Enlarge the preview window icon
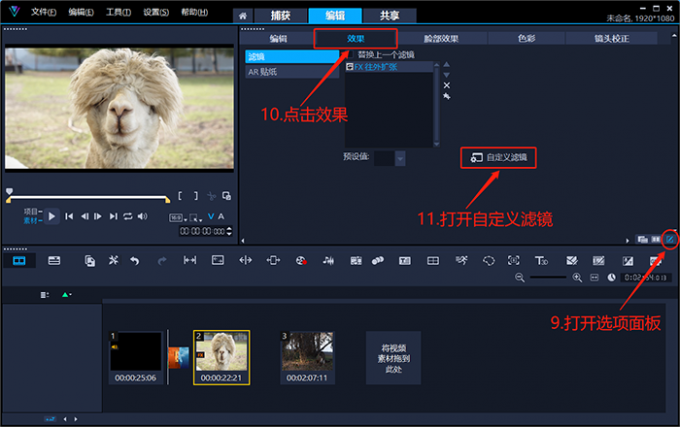Viewport: 680px width, 427px height. 226,196
